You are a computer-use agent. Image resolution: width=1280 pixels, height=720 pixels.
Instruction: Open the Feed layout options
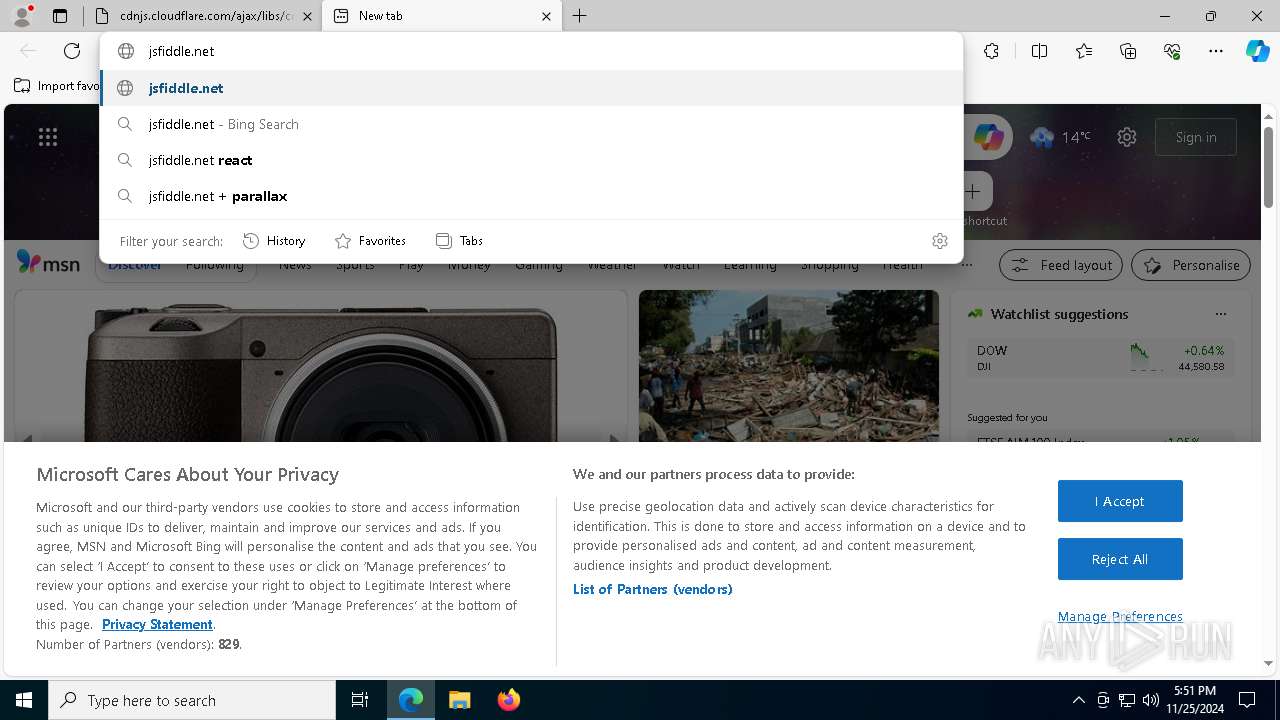pyautogui.click(x=1061, y=265)
